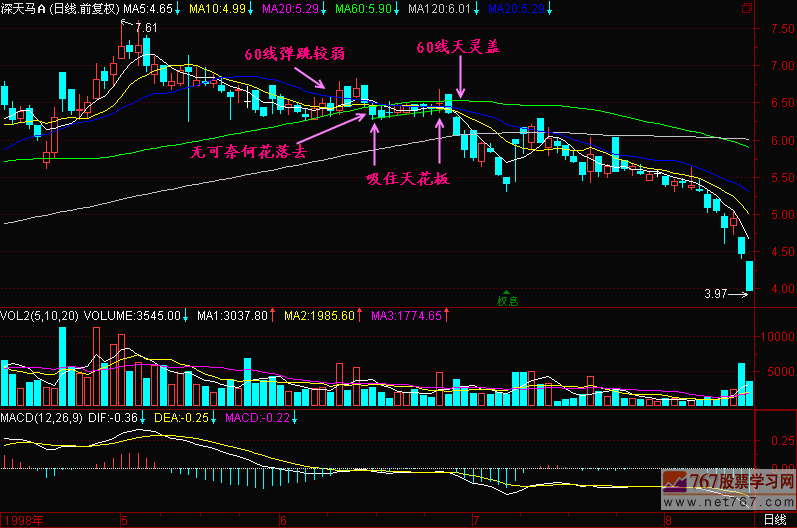
Task: Select the 日线 period label at bottom right
Action: point(774,520)
